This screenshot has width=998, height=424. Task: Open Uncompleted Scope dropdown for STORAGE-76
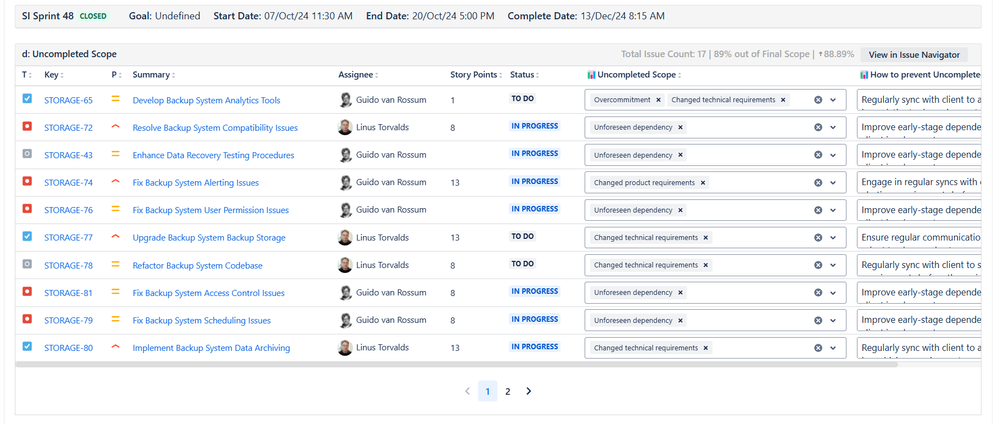coord(833,210)
